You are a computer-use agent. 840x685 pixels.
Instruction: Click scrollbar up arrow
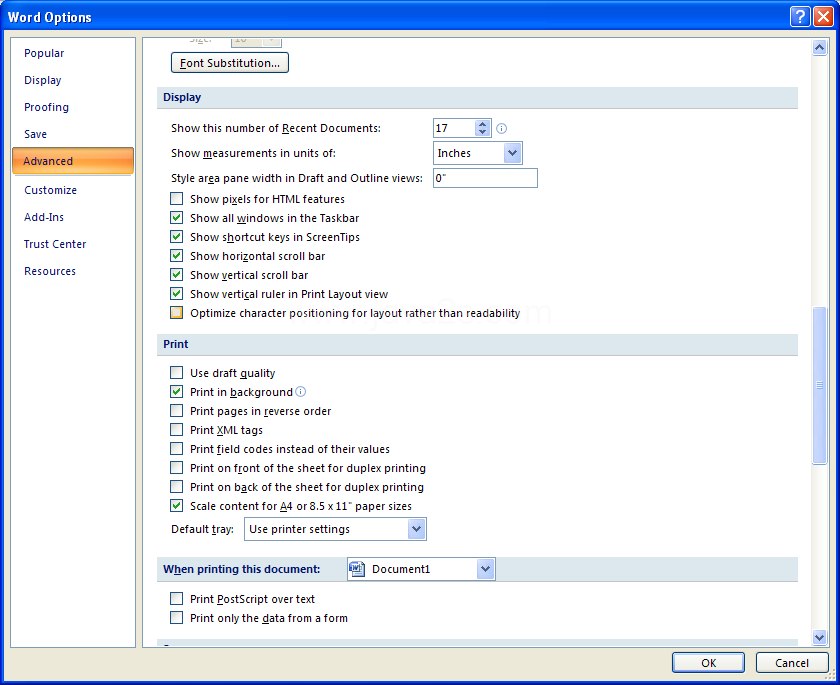(820, 48)
